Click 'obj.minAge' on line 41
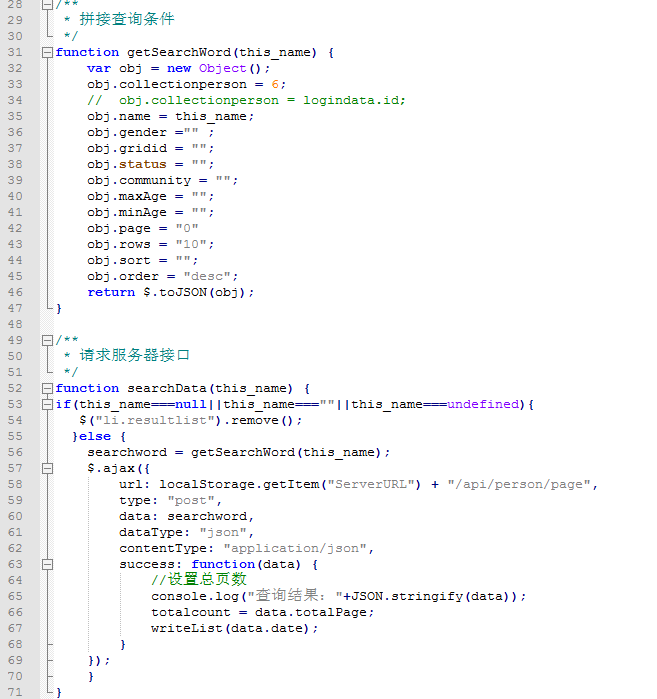The image size is (657, 699). [x=127, y=213]
